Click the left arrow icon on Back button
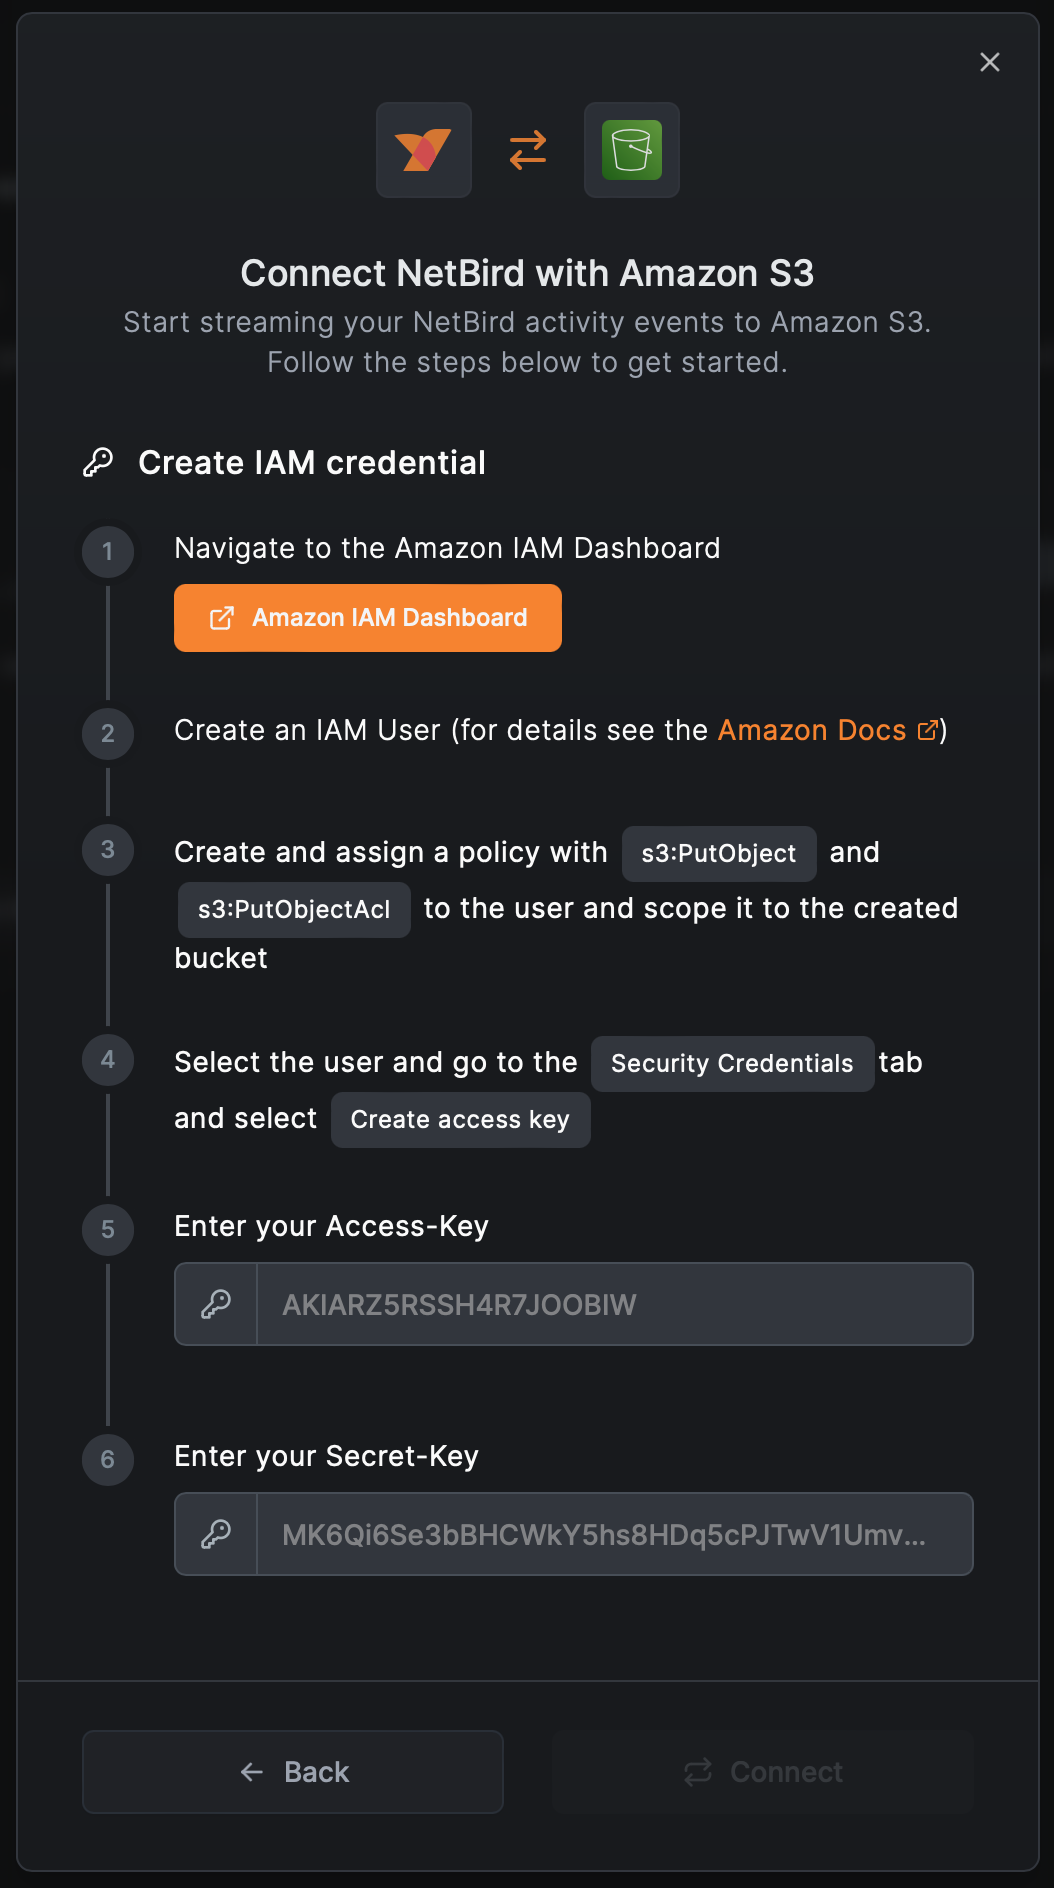1054x1888 pixels. pyautogui.click(x=249, y=1771)
